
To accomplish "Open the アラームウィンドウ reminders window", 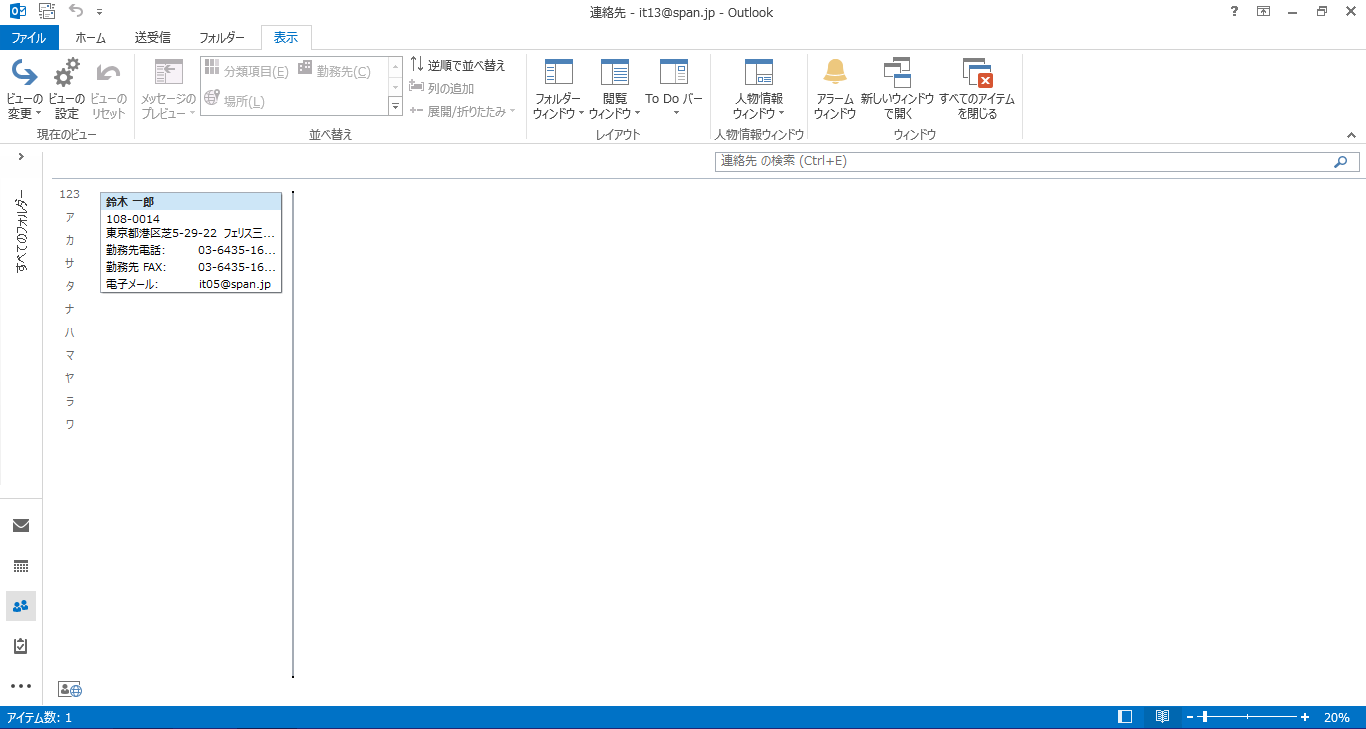I will click(834, 89).
